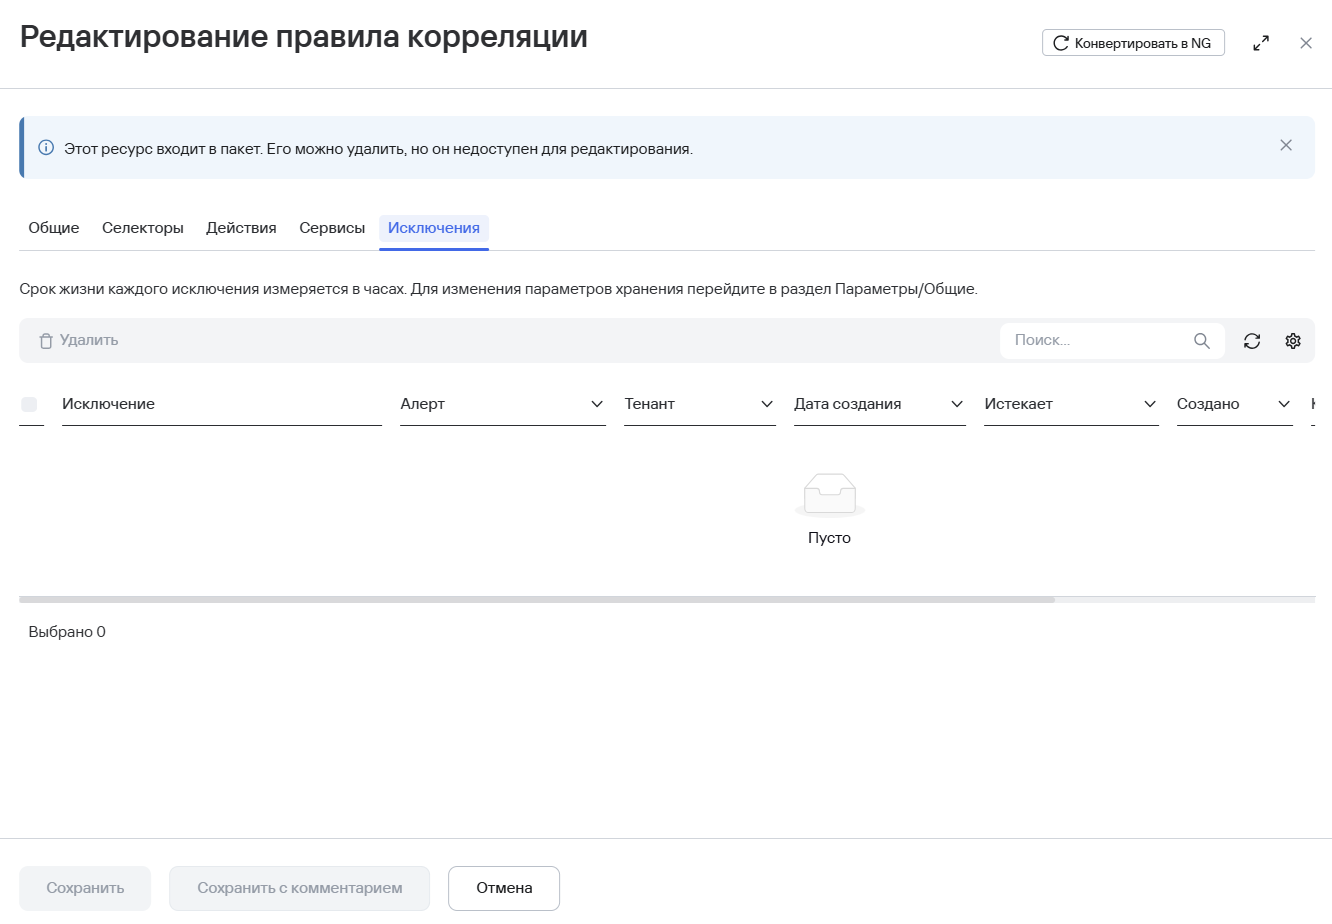Image resolution: width=1332 pixels, height=924 pixels.
Task: Expand the Создано column dropdown
Action: click(1284, 404)
